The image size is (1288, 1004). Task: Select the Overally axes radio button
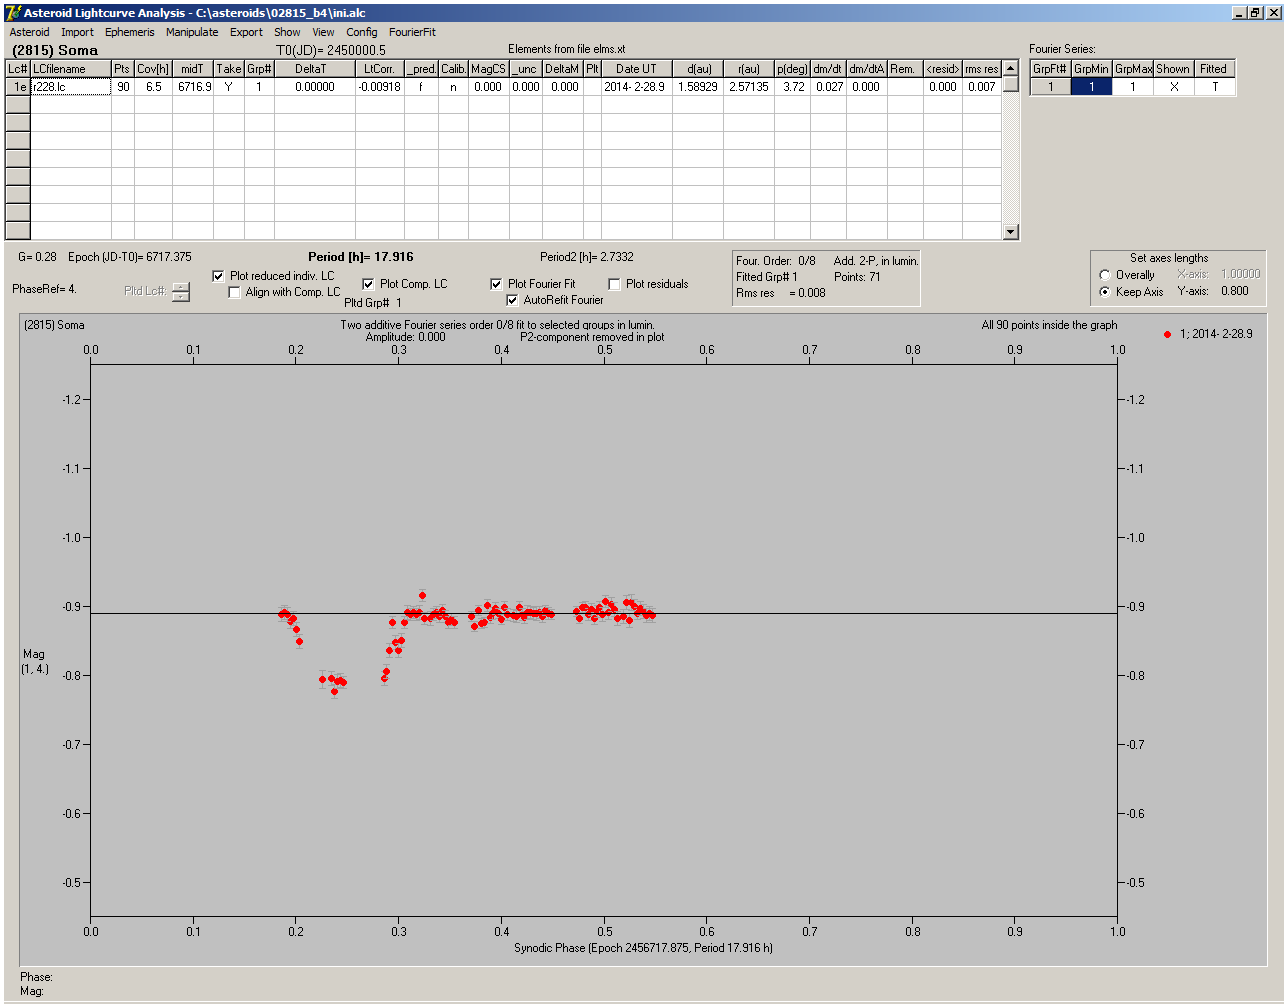[x=1105, y=275]
